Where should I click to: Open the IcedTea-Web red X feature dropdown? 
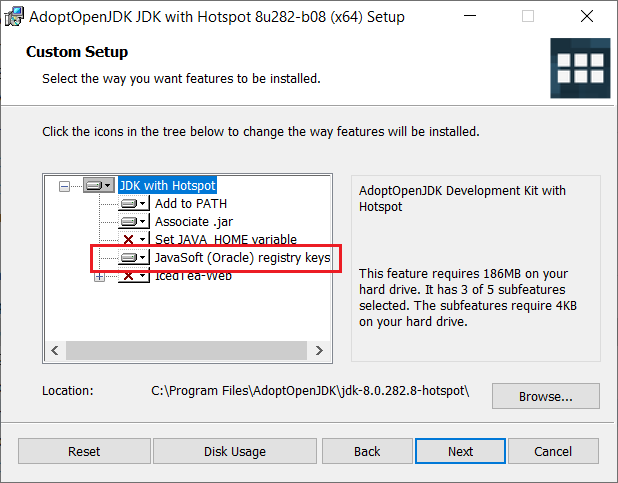click(x=134, y=276)
